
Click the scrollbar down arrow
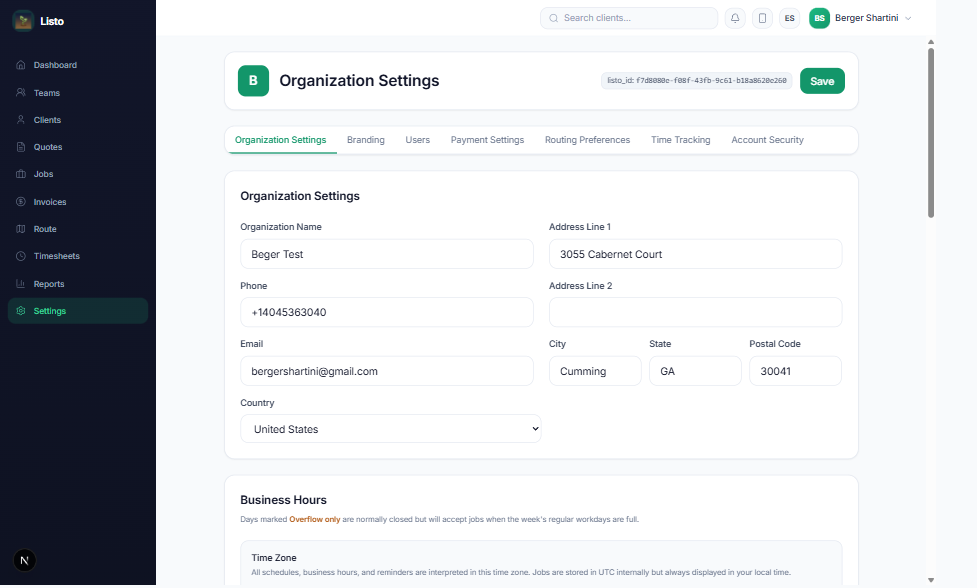(931, 580)
